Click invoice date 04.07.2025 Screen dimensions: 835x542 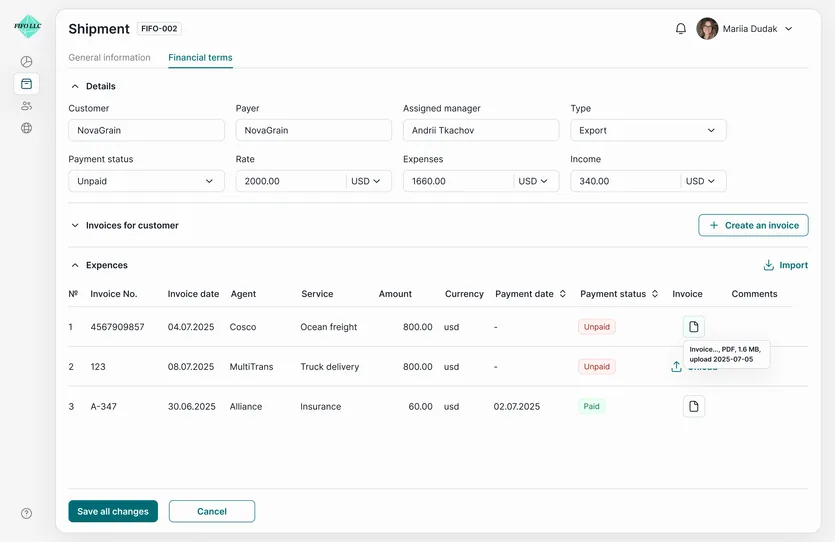[x=191, y=327]
